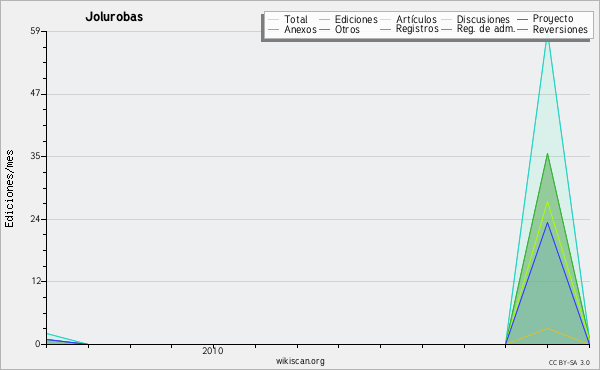
Task: Click the blue Registros legend color line
Action: point(386,29)
